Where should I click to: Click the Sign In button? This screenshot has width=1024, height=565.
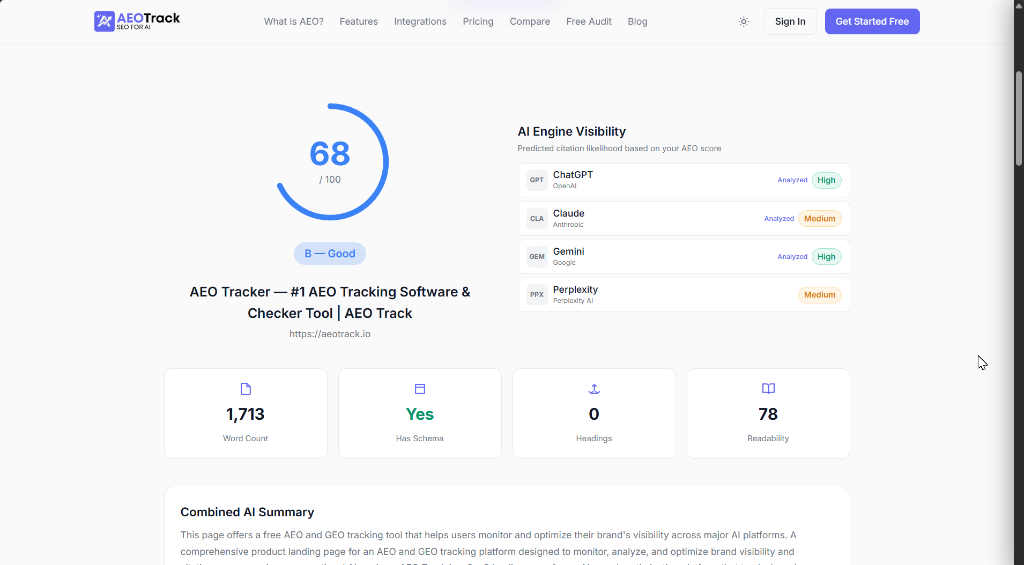(x=790, y=22)
